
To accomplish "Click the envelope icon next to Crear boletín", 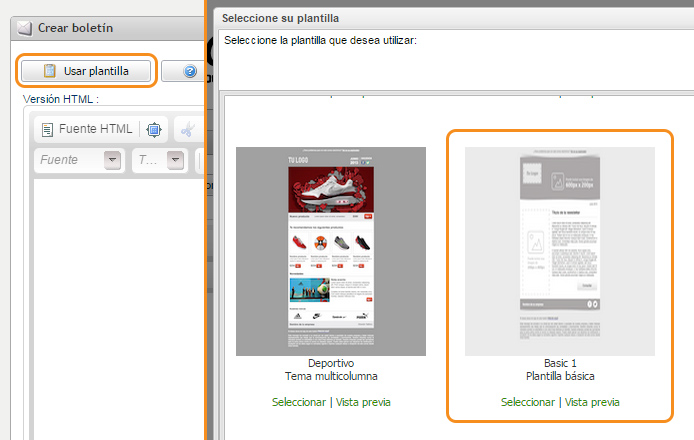I will coord(24,28).
